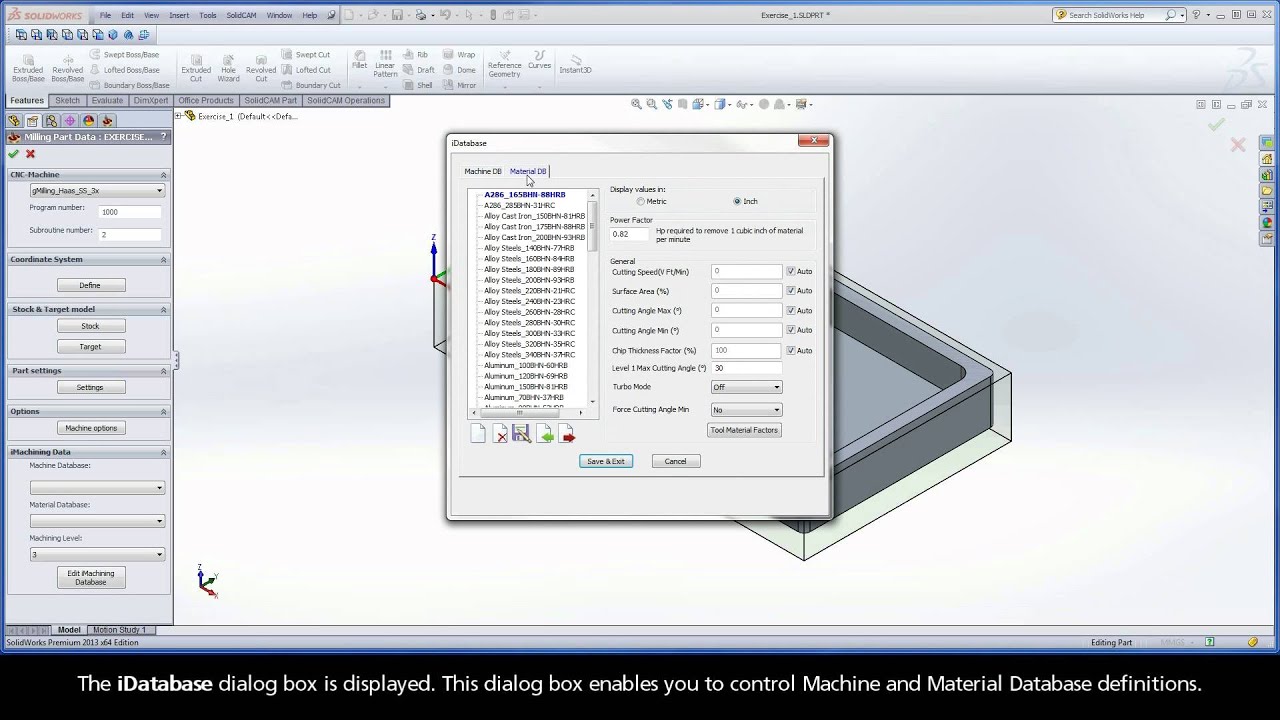Click the Edit iMachining Database button

pos(91,578)
